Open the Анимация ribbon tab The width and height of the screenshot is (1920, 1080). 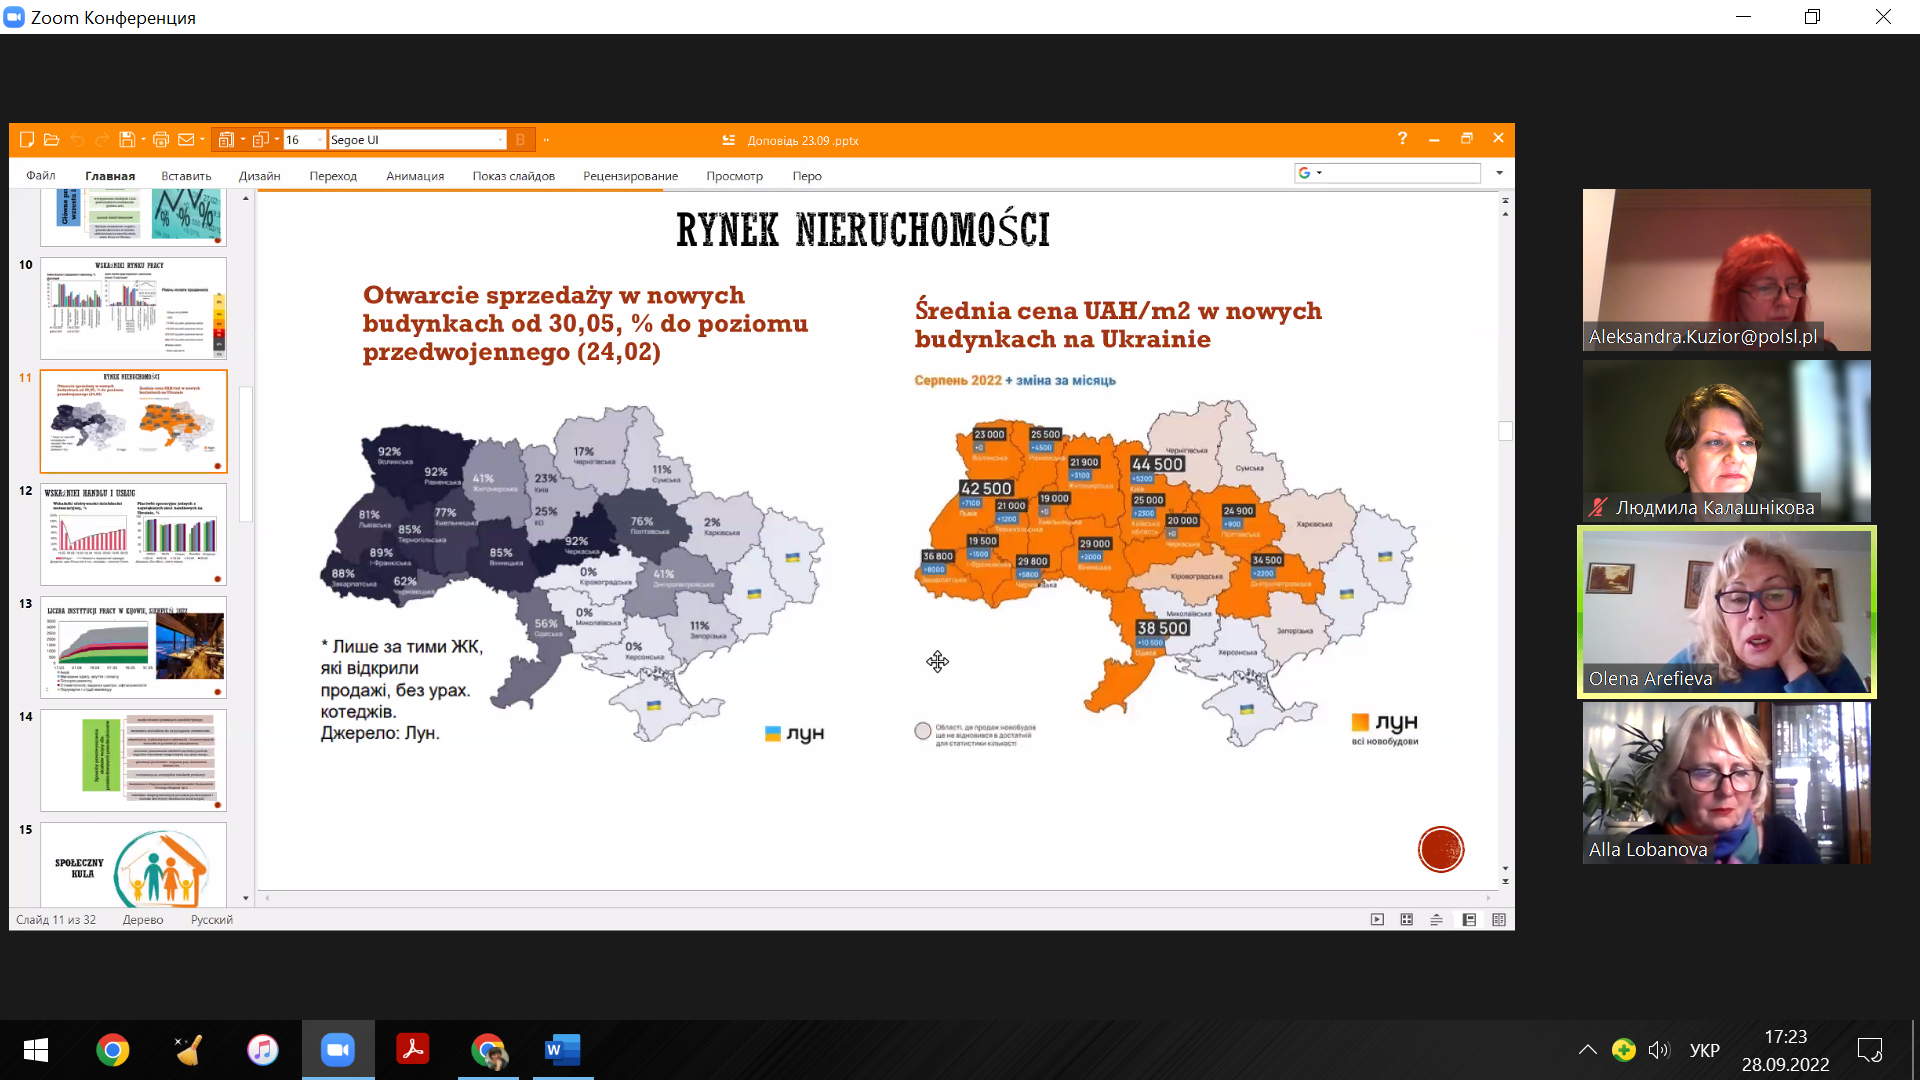click(415, 176)
